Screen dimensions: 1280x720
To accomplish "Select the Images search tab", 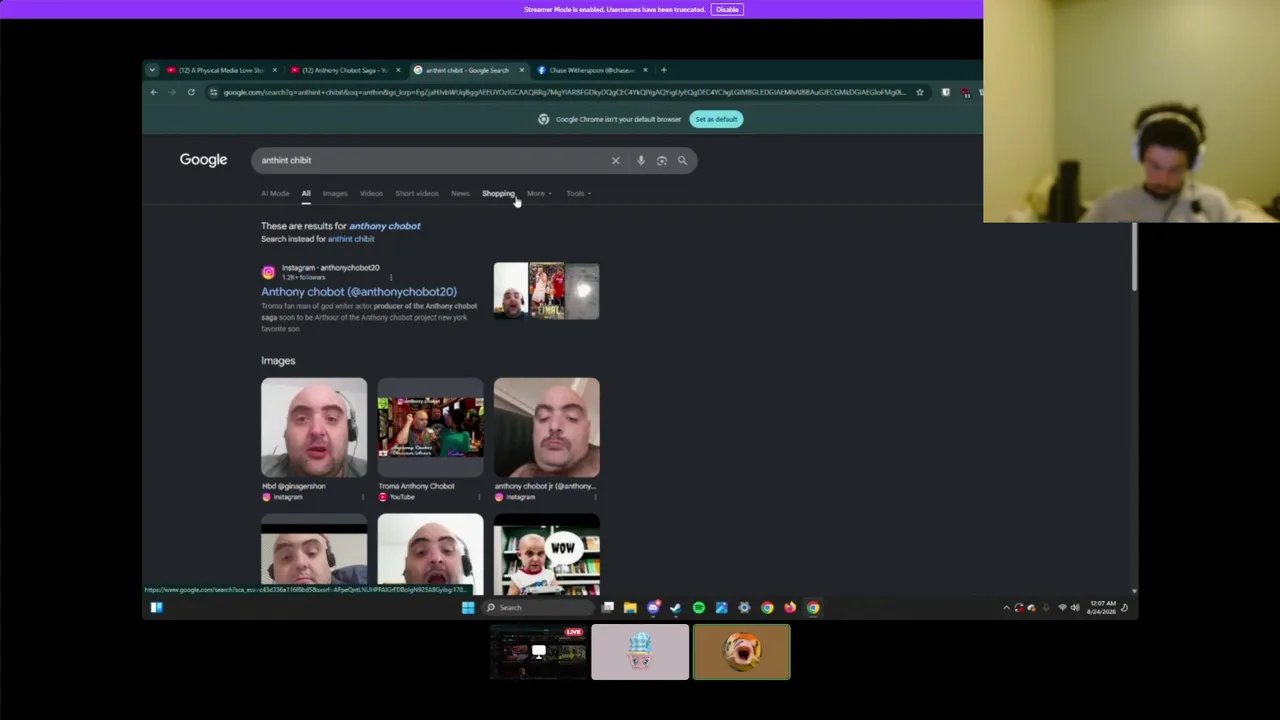I will pyautogui.click(x=334, y=193).
